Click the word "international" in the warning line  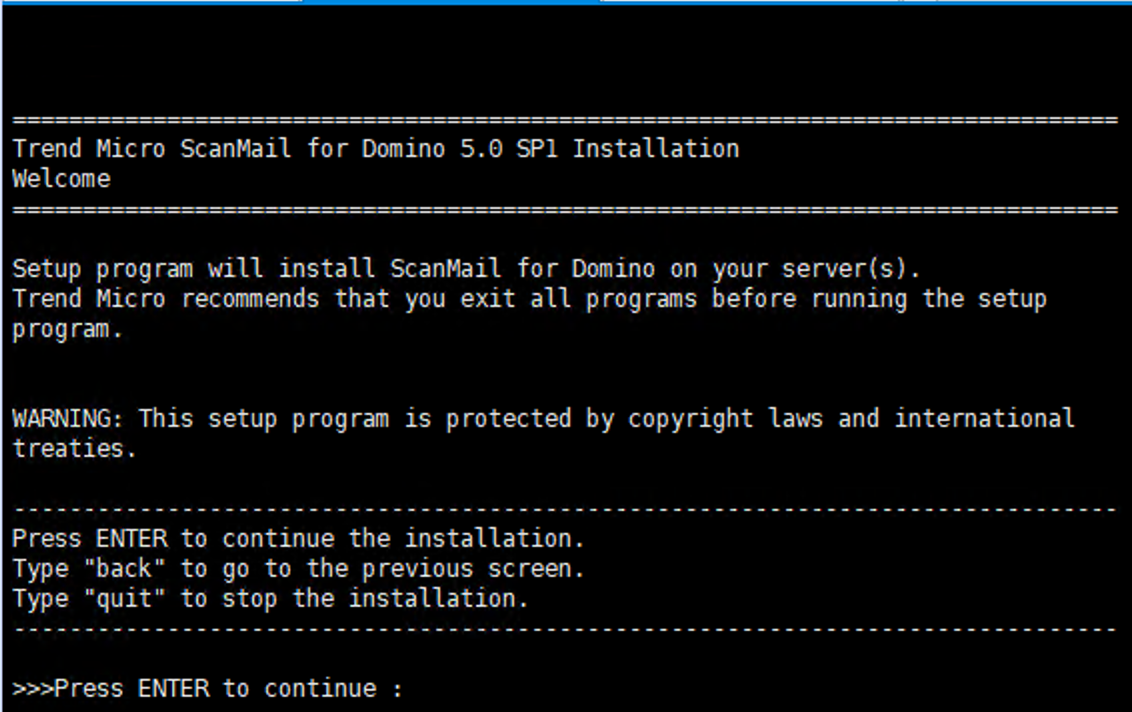(x=984, y=419)
